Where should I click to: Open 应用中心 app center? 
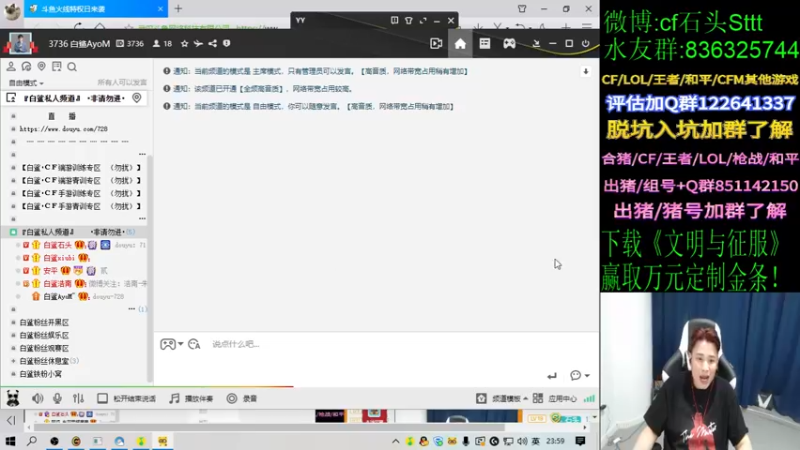555,398
